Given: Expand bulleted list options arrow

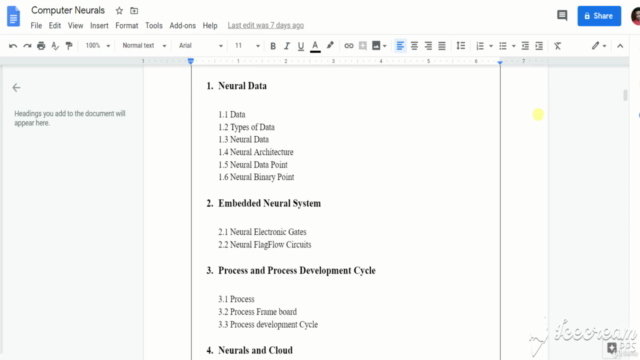Looking at the screenshot, I should point(513,46).
